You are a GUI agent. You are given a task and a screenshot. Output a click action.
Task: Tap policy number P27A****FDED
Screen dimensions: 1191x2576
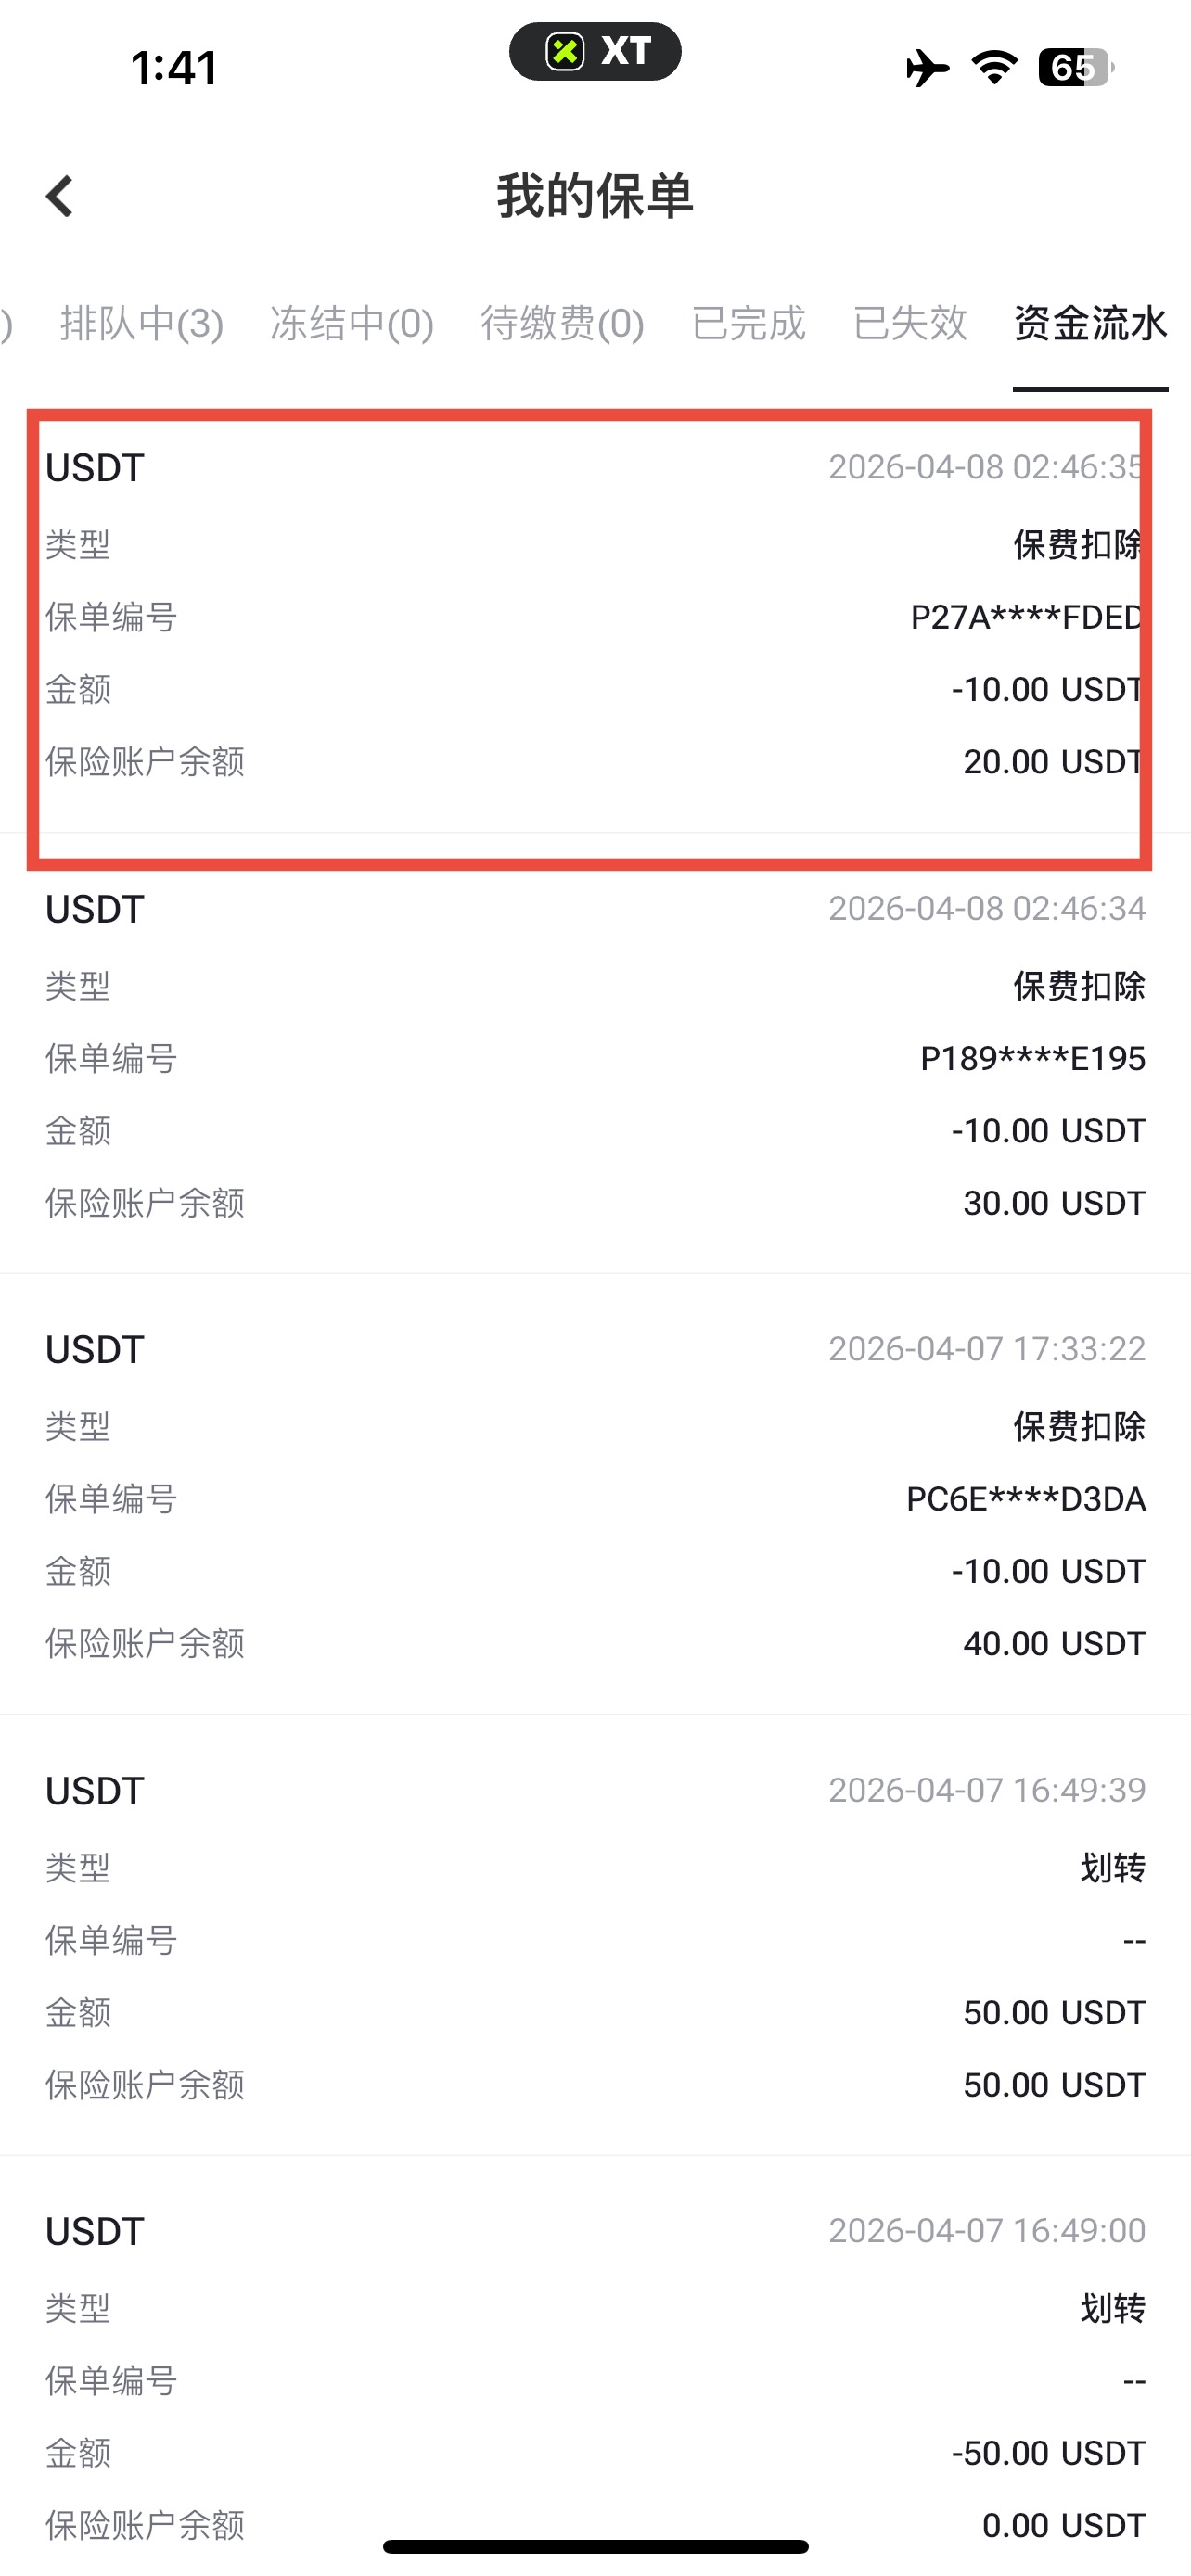coord(1026,617)
